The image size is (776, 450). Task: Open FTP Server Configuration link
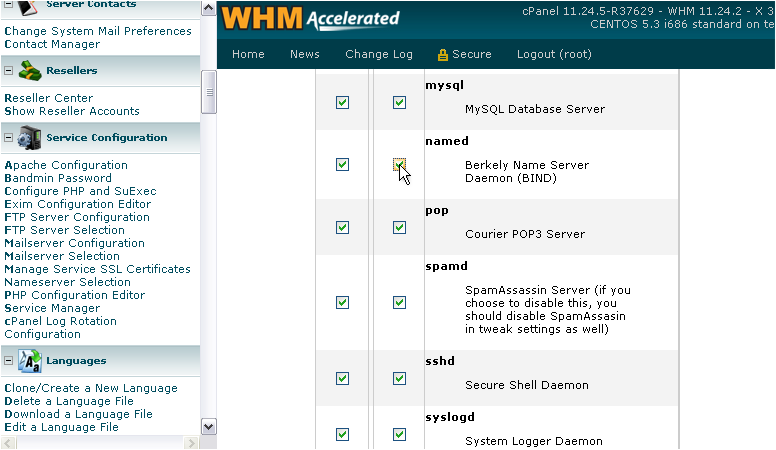[77, 217]
